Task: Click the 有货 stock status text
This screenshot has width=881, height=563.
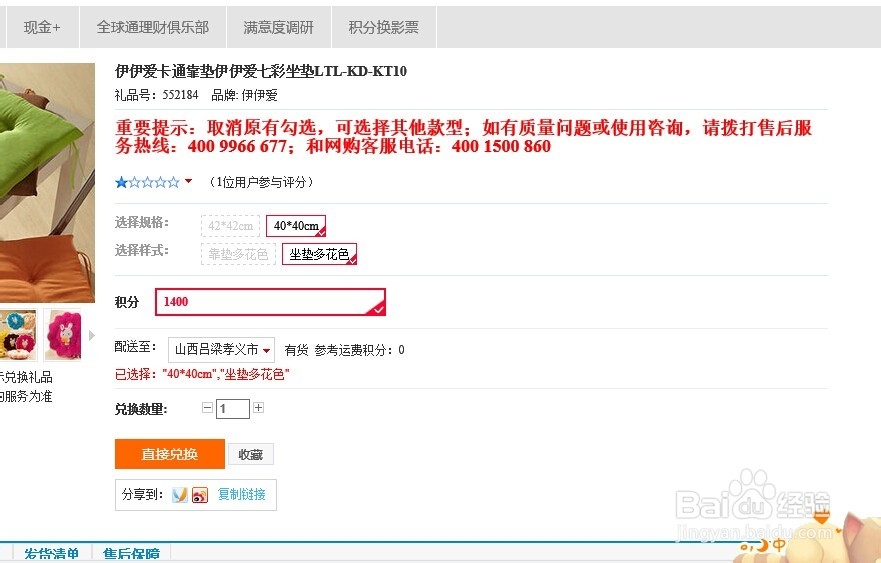Action: (x=296, y=350)
